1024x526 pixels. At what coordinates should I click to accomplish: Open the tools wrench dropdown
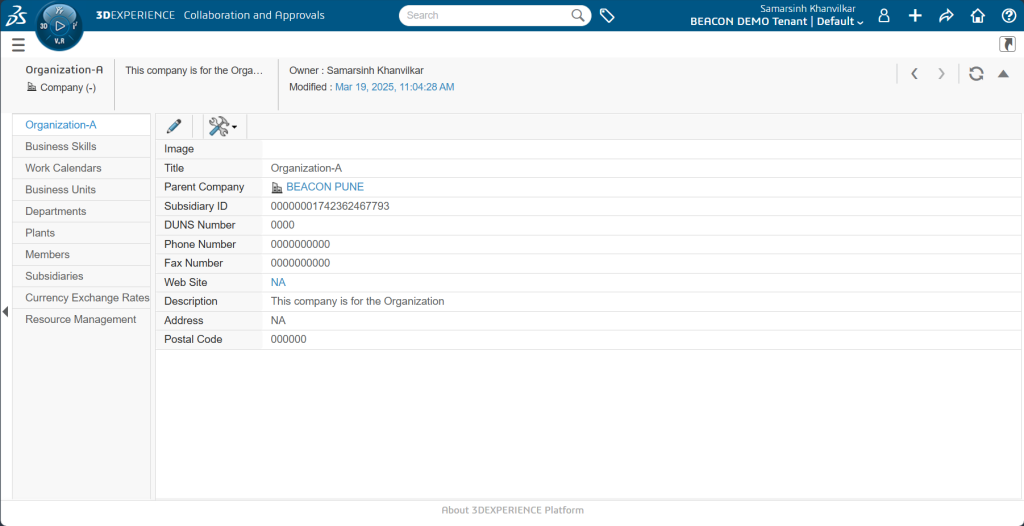click(x=222, y=126)
